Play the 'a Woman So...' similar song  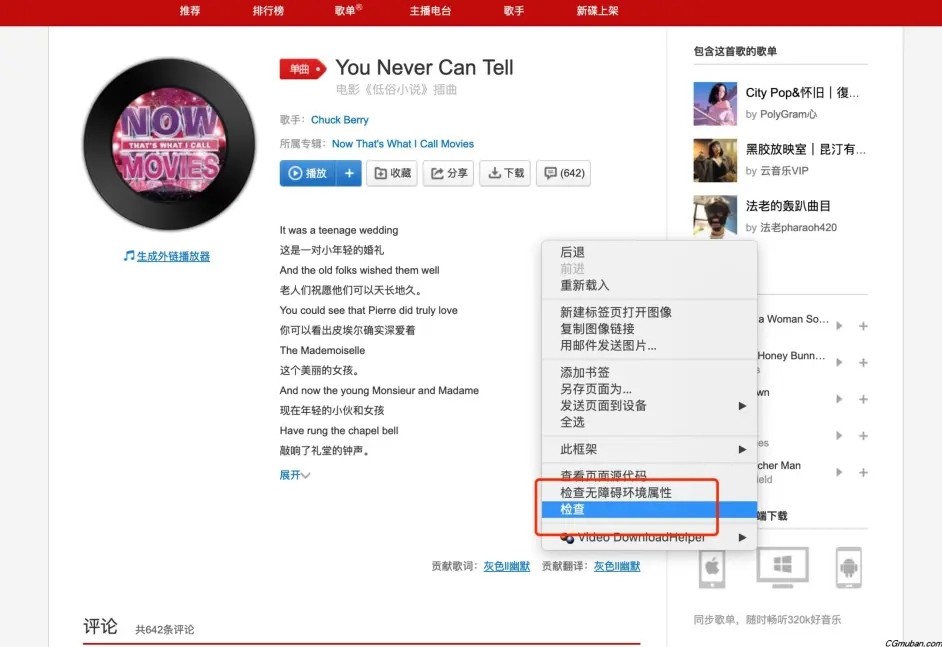(x=839, y=326)
